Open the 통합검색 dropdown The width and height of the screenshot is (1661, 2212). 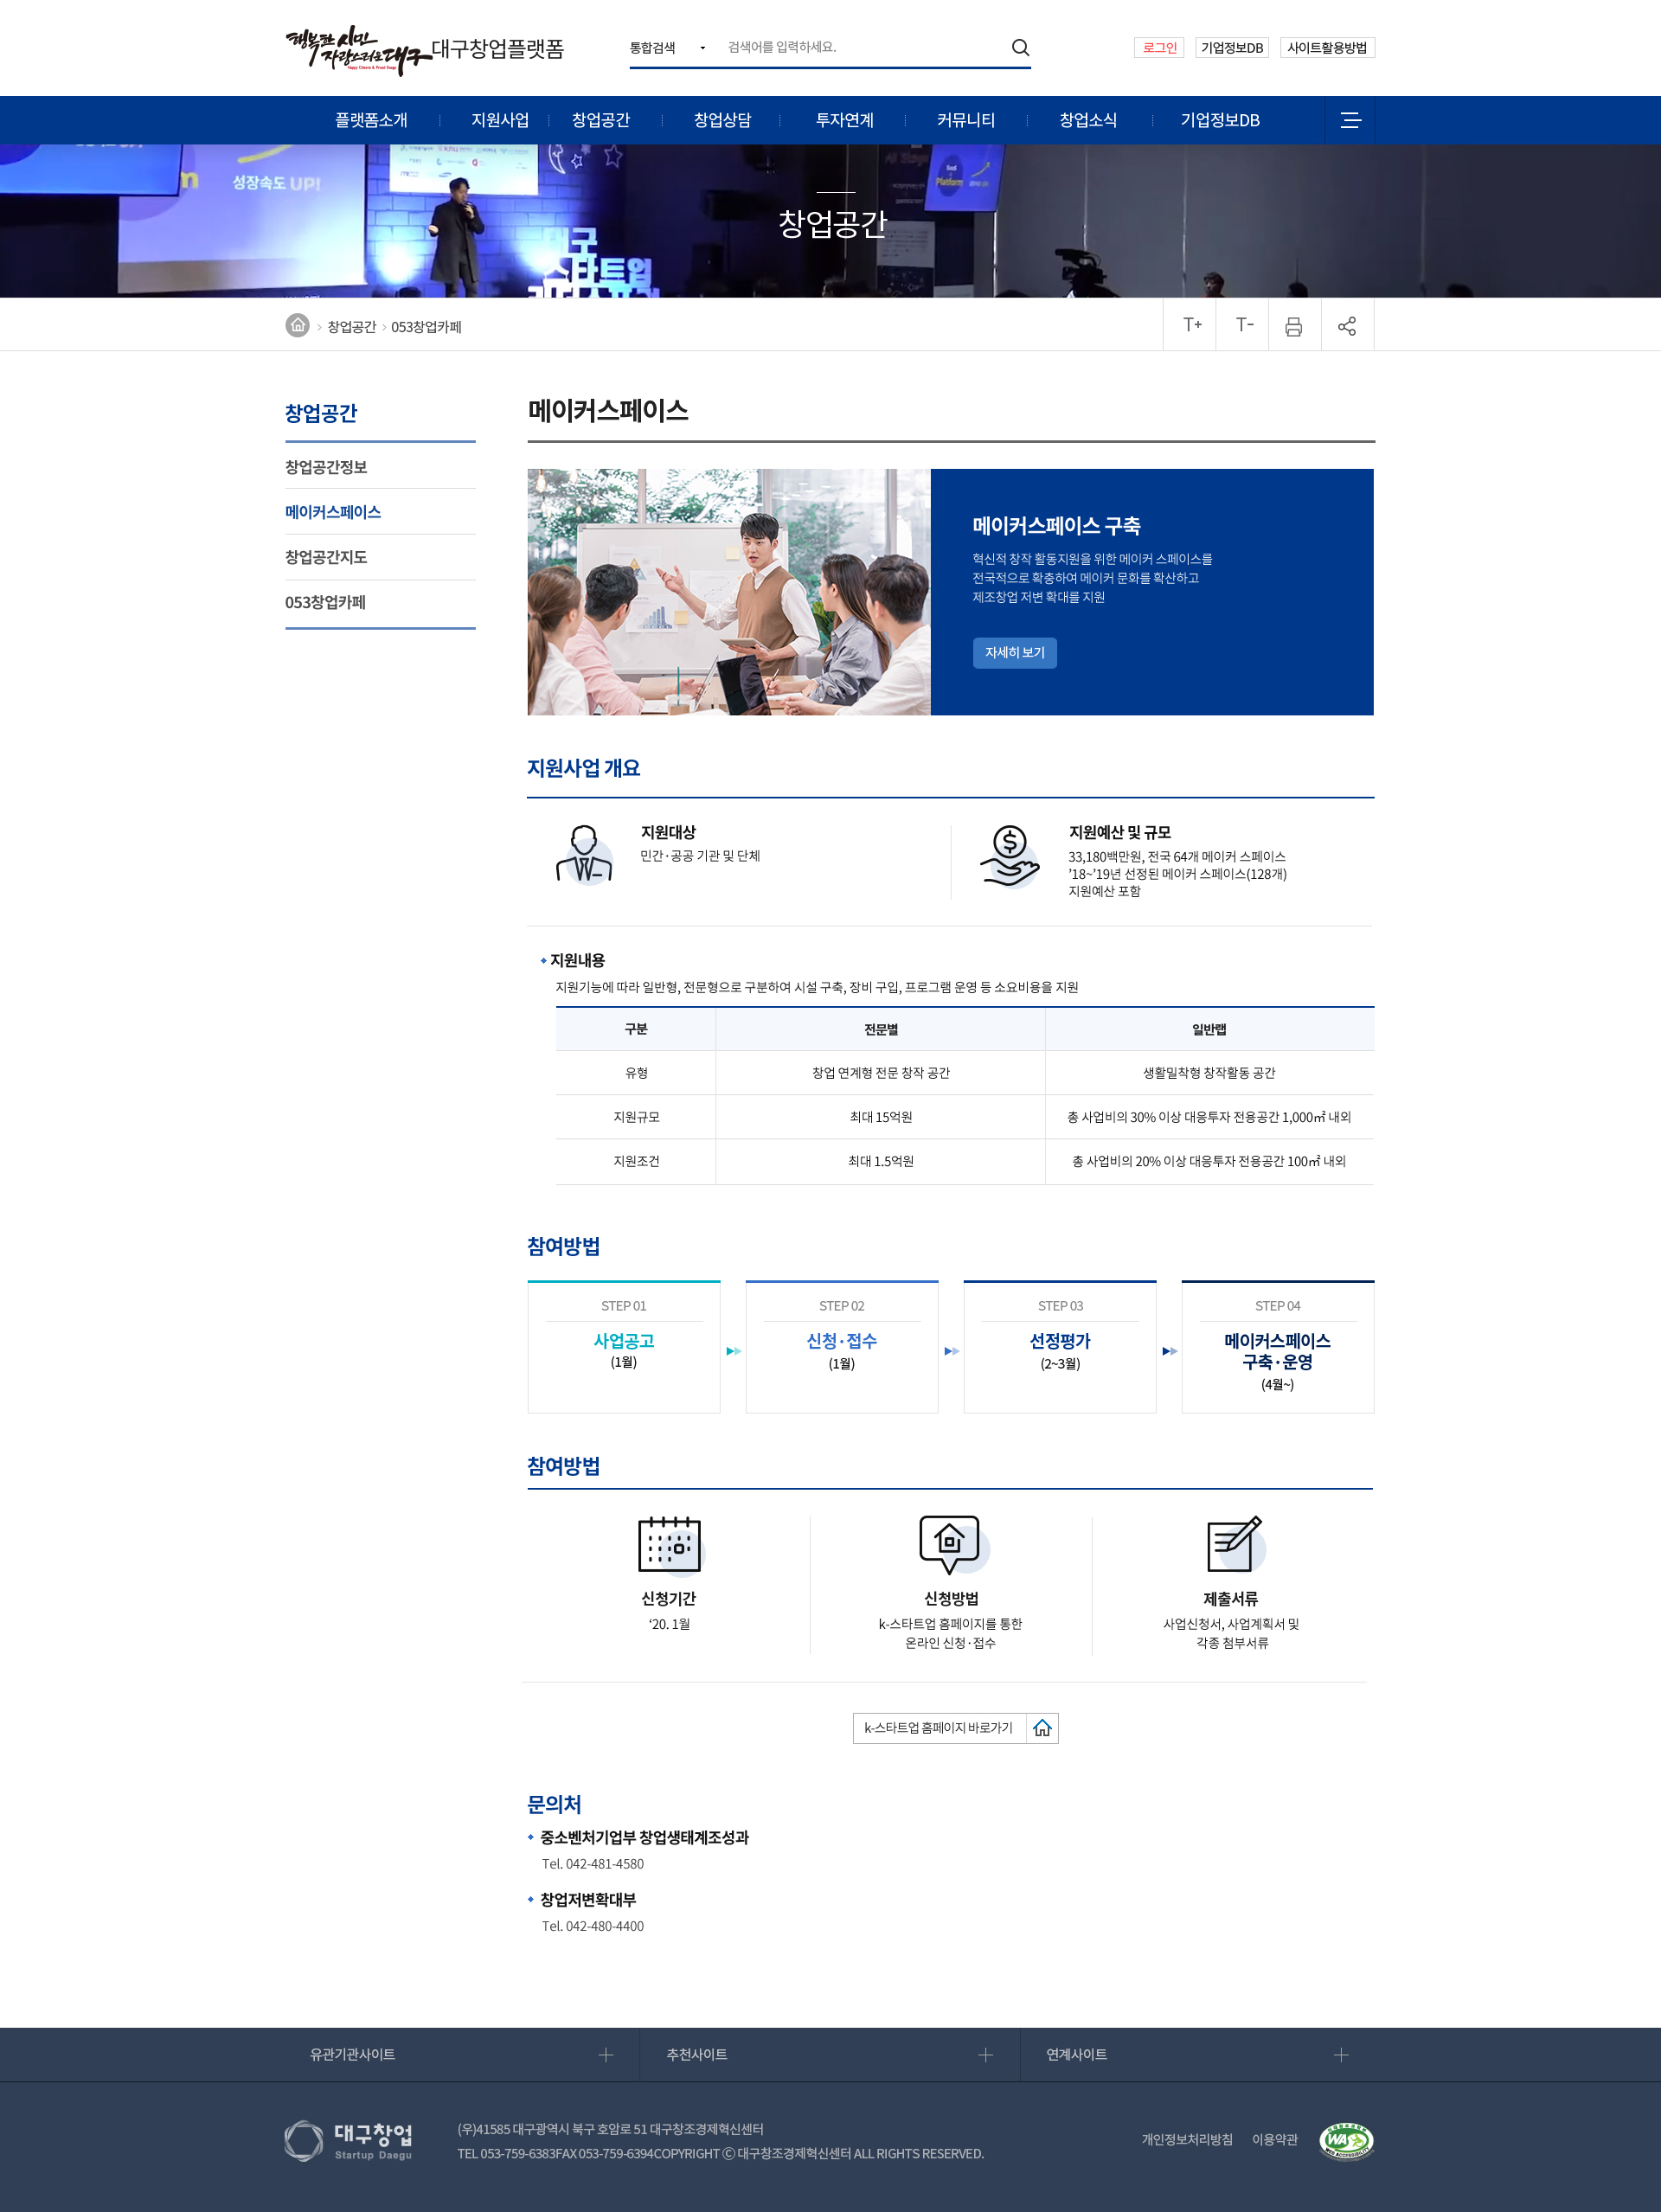pos(666,48)
